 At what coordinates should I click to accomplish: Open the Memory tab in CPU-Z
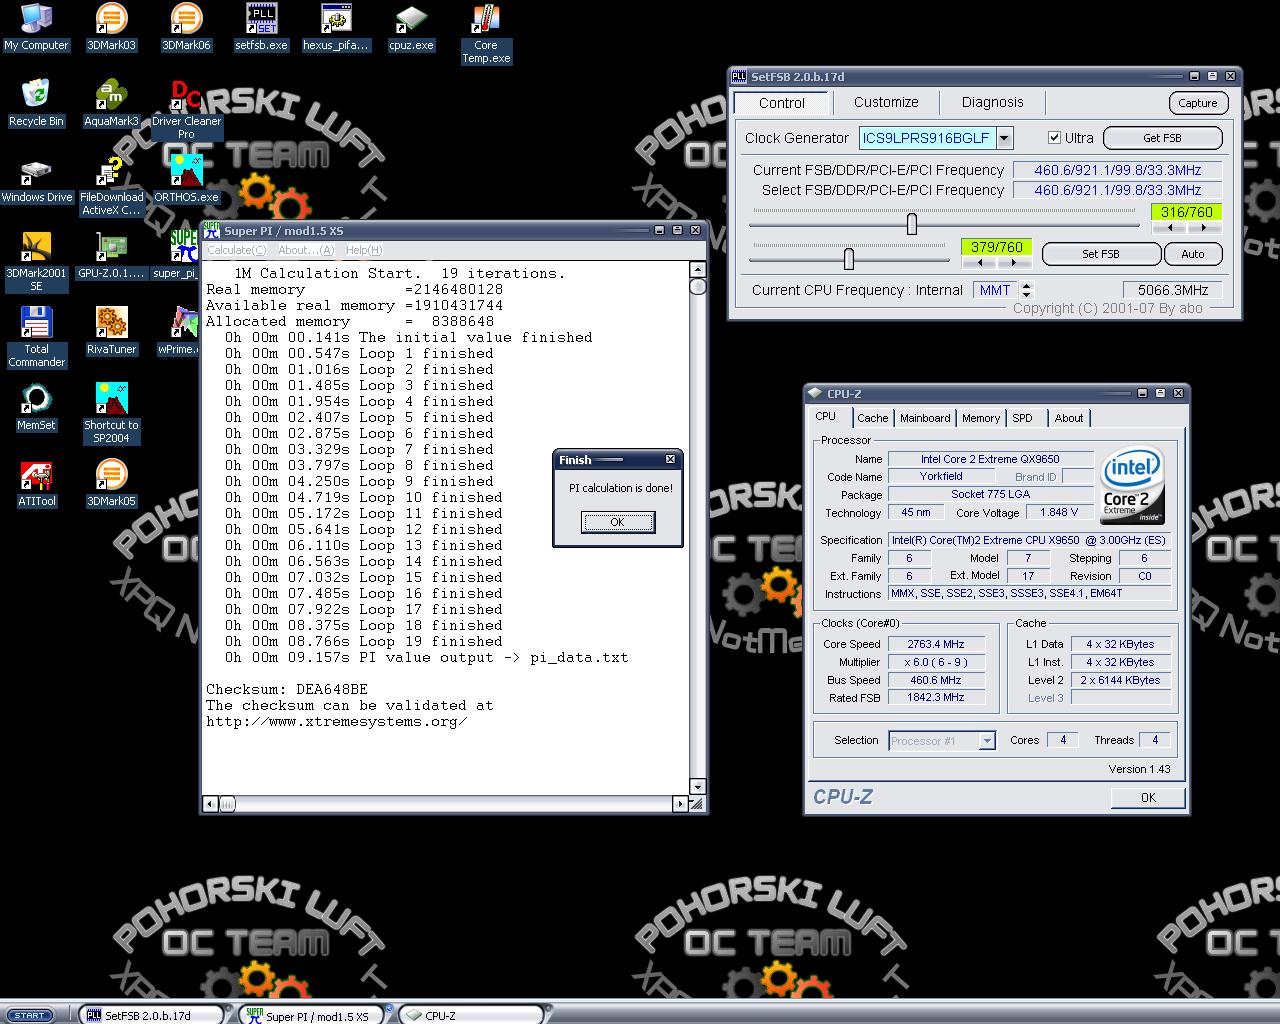tap(981, 418)
